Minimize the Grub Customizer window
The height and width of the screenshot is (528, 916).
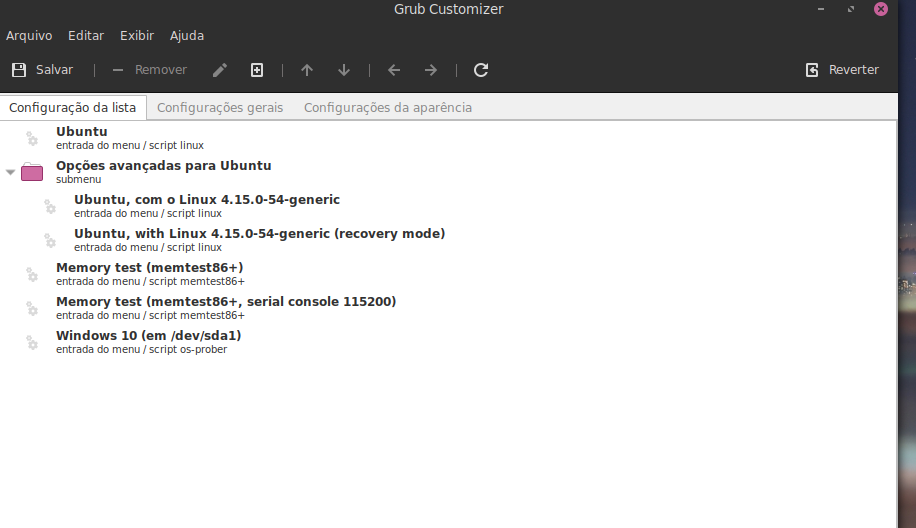pyautogui.click(x=821, y=9)
